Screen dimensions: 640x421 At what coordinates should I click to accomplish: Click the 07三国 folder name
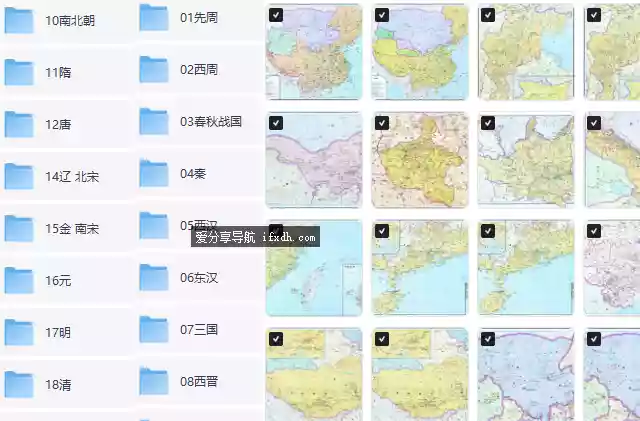click(199, 330)
